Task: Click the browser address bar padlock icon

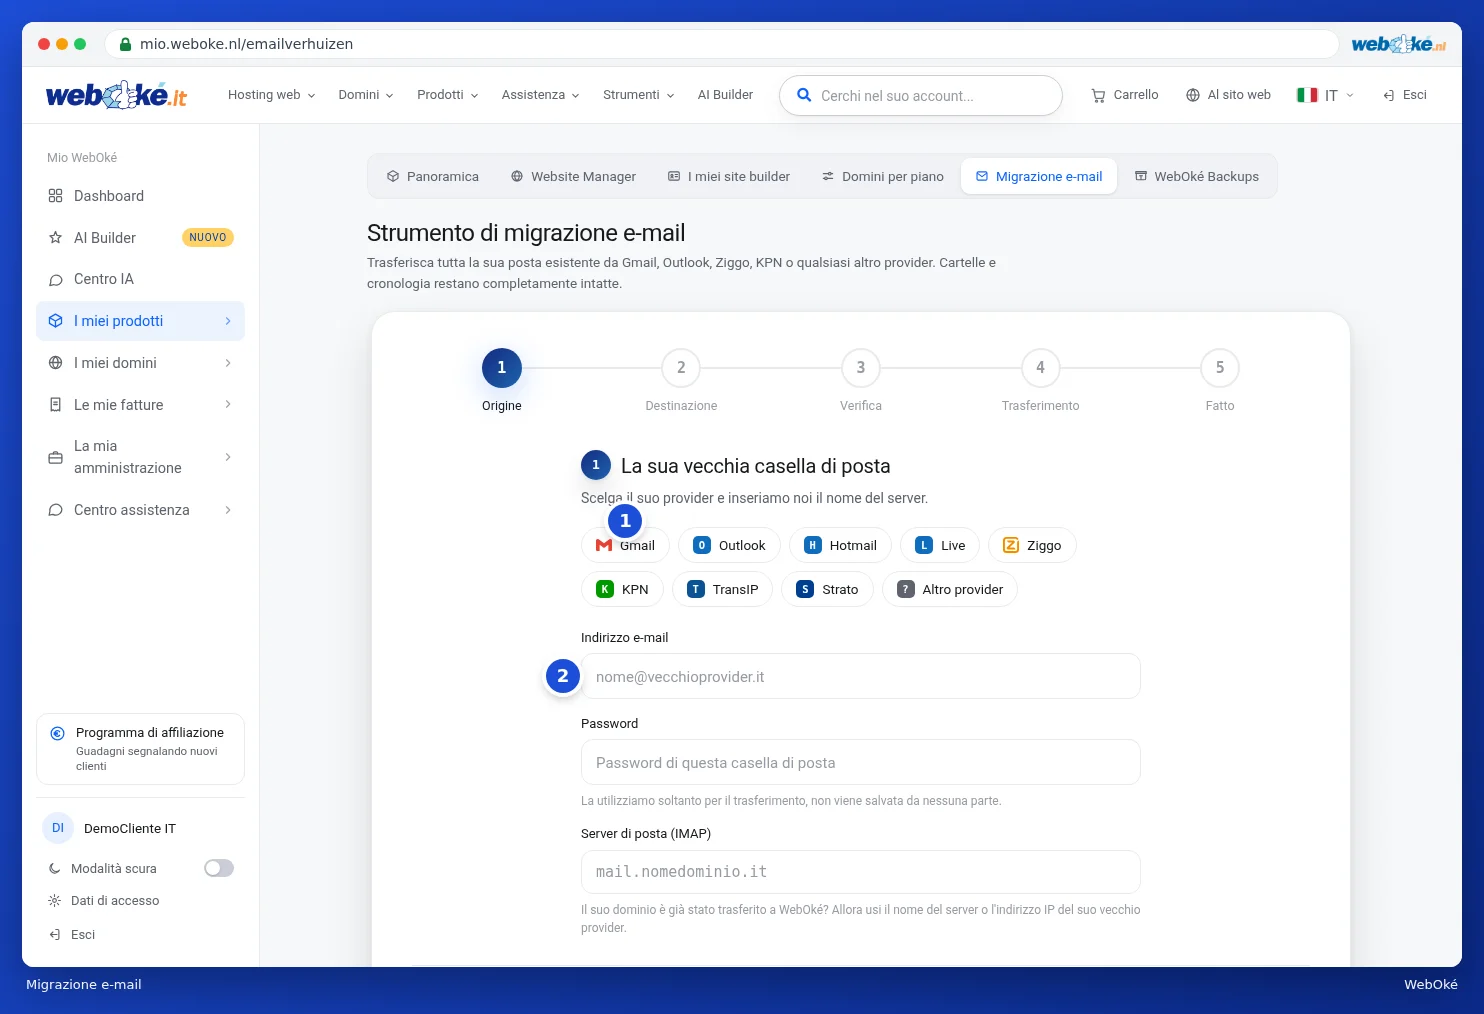Action: pyautogui.click(x=126, y=44)
